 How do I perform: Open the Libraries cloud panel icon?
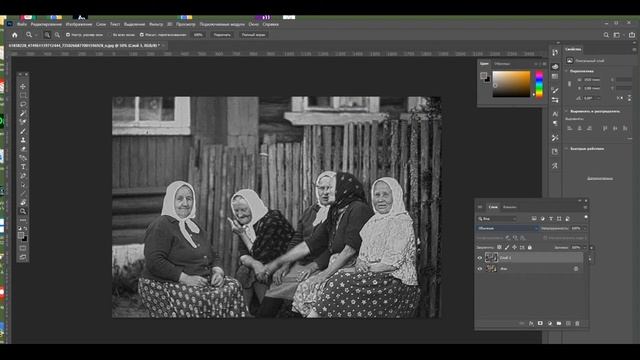click(x=555, y=67)
